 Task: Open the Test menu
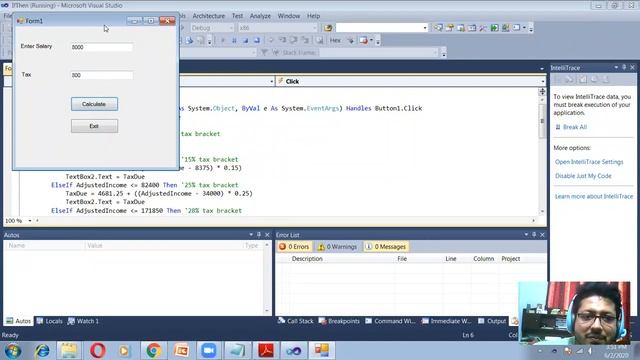click(x=237, y=16)
